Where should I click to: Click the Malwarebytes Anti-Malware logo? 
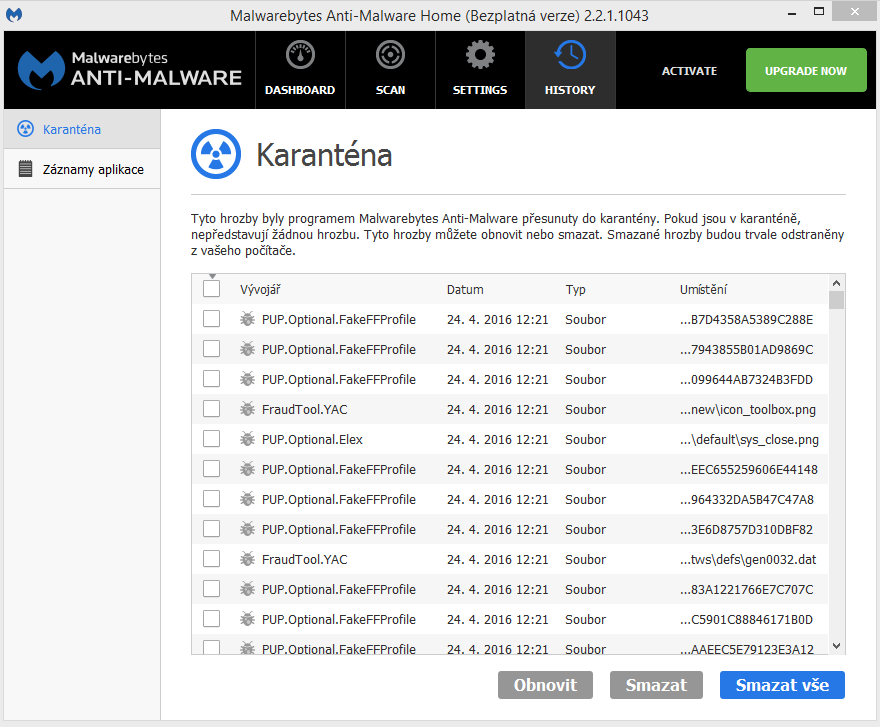pyautogui.click(x=130, y=70)
